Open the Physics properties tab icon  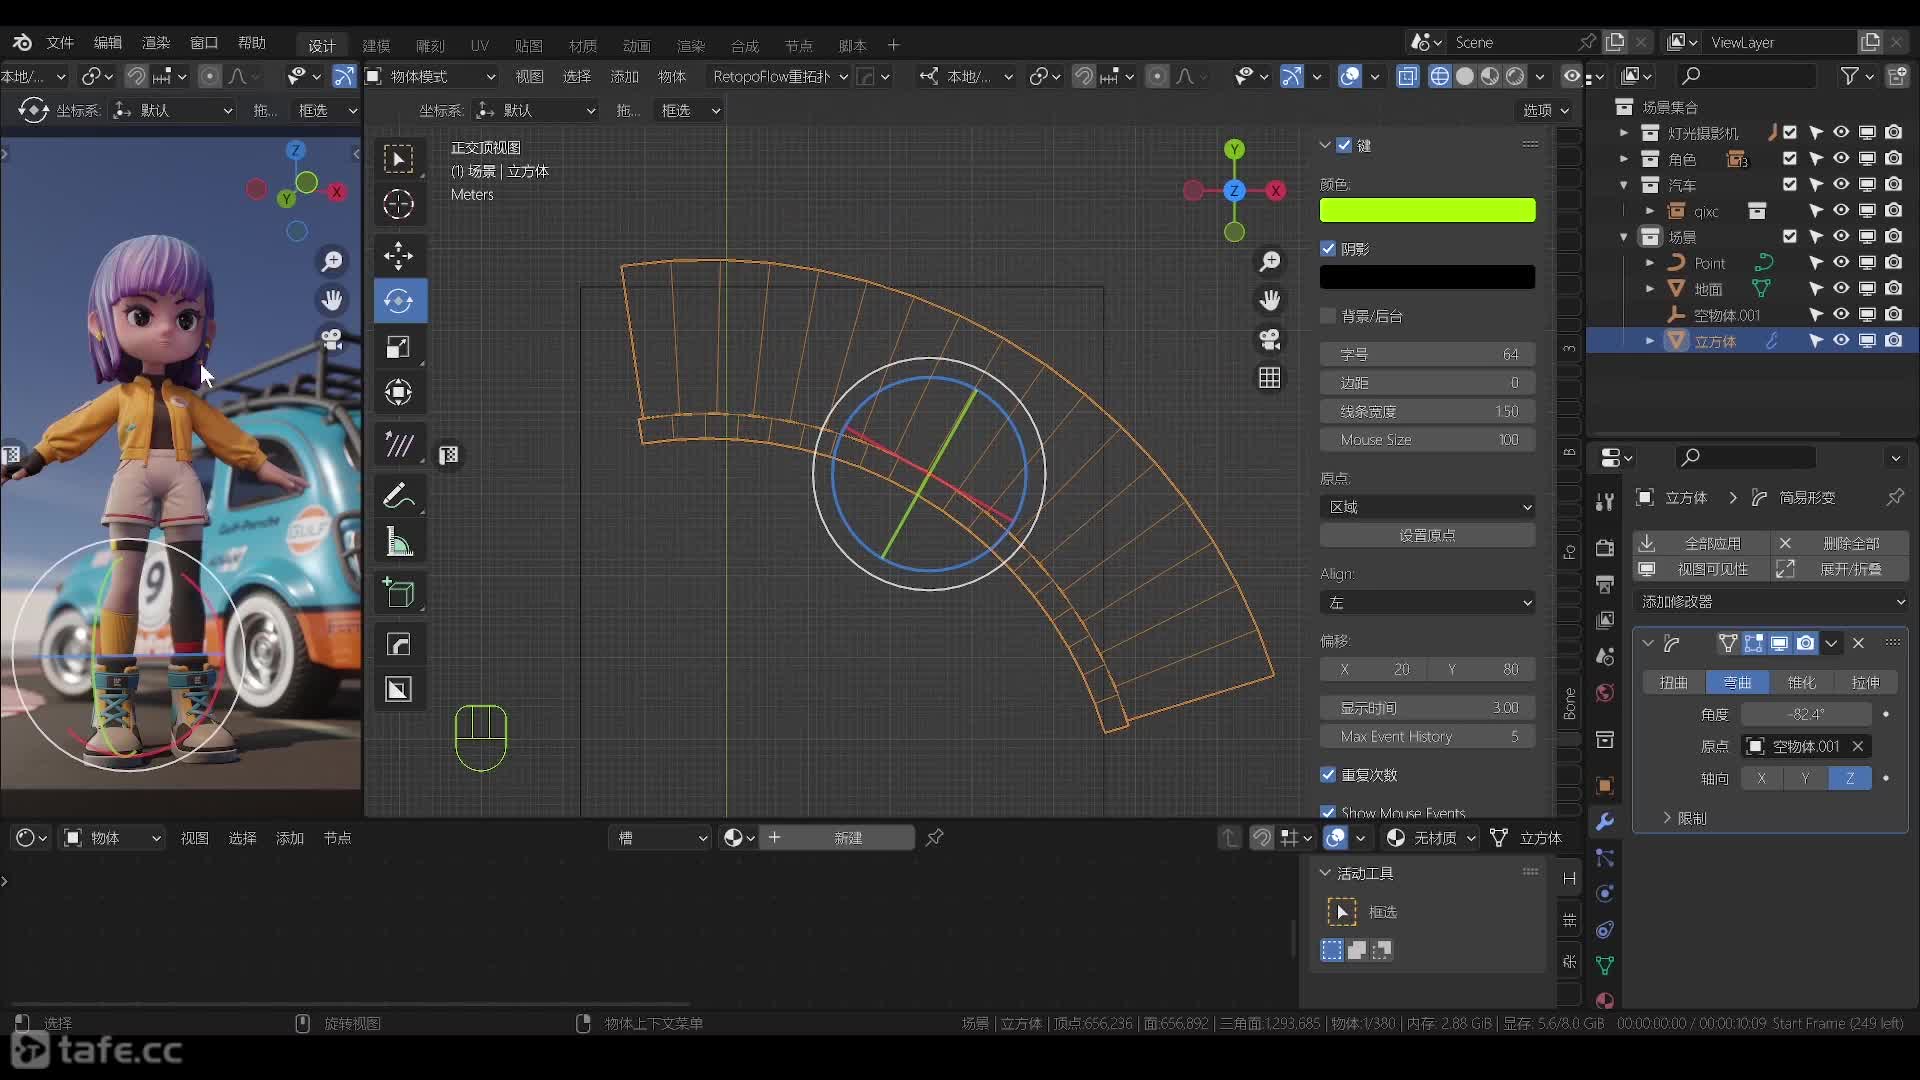[1605, 893]
